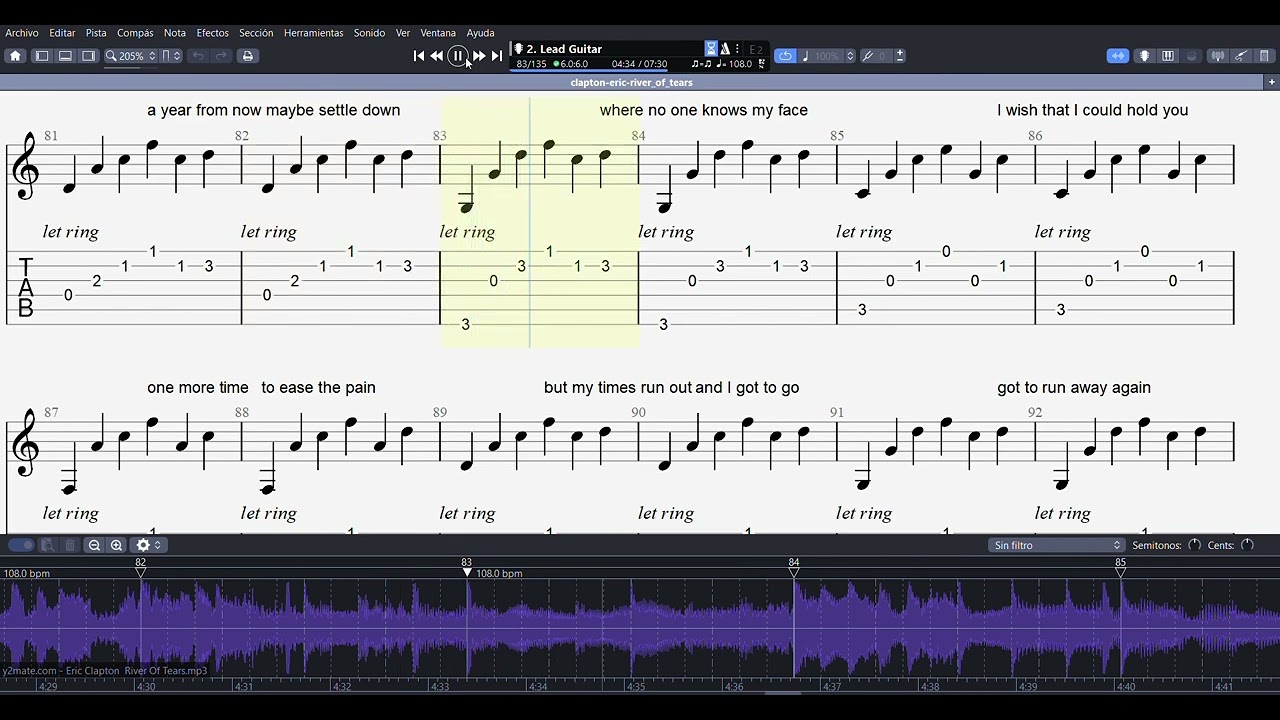Open the Sección menu
This screenshot has height=720, width=1280.
(x=256, y=33)
